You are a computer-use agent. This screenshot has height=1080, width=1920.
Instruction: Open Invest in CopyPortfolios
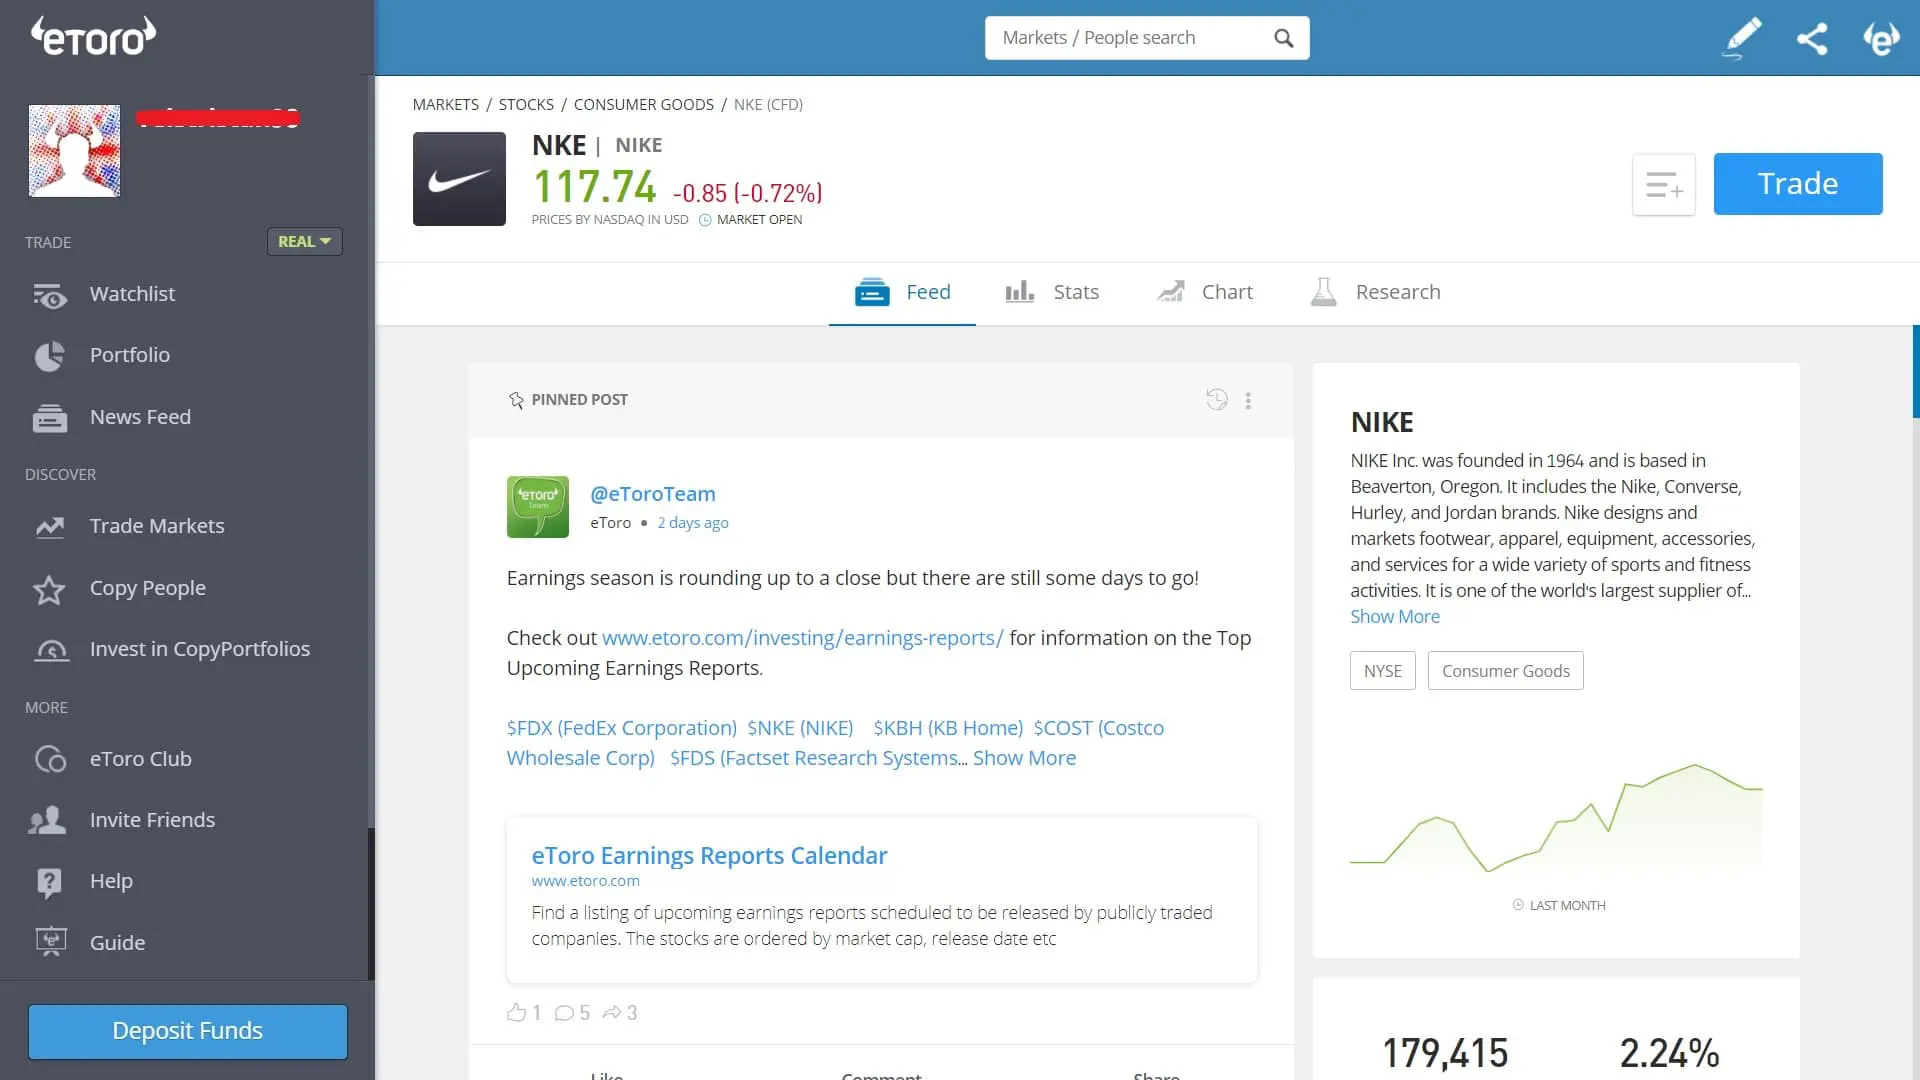point(200,649)
